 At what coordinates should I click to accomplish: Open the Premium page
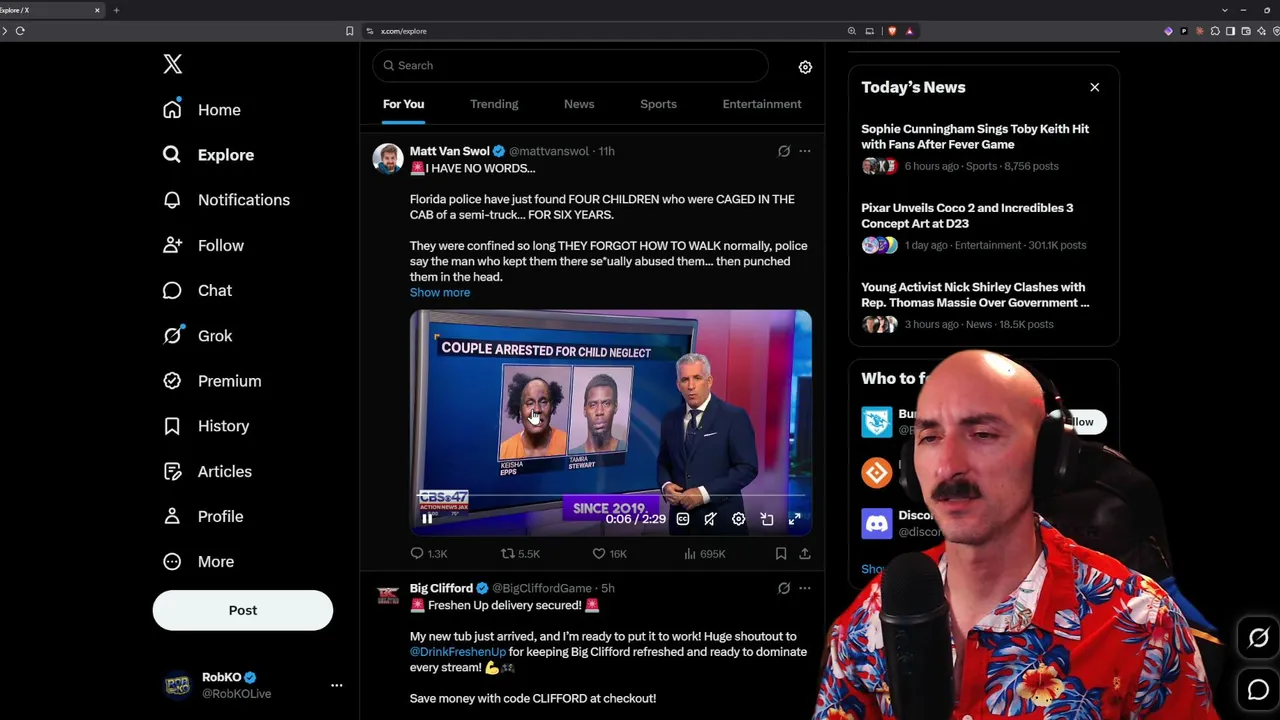(212, 381)
